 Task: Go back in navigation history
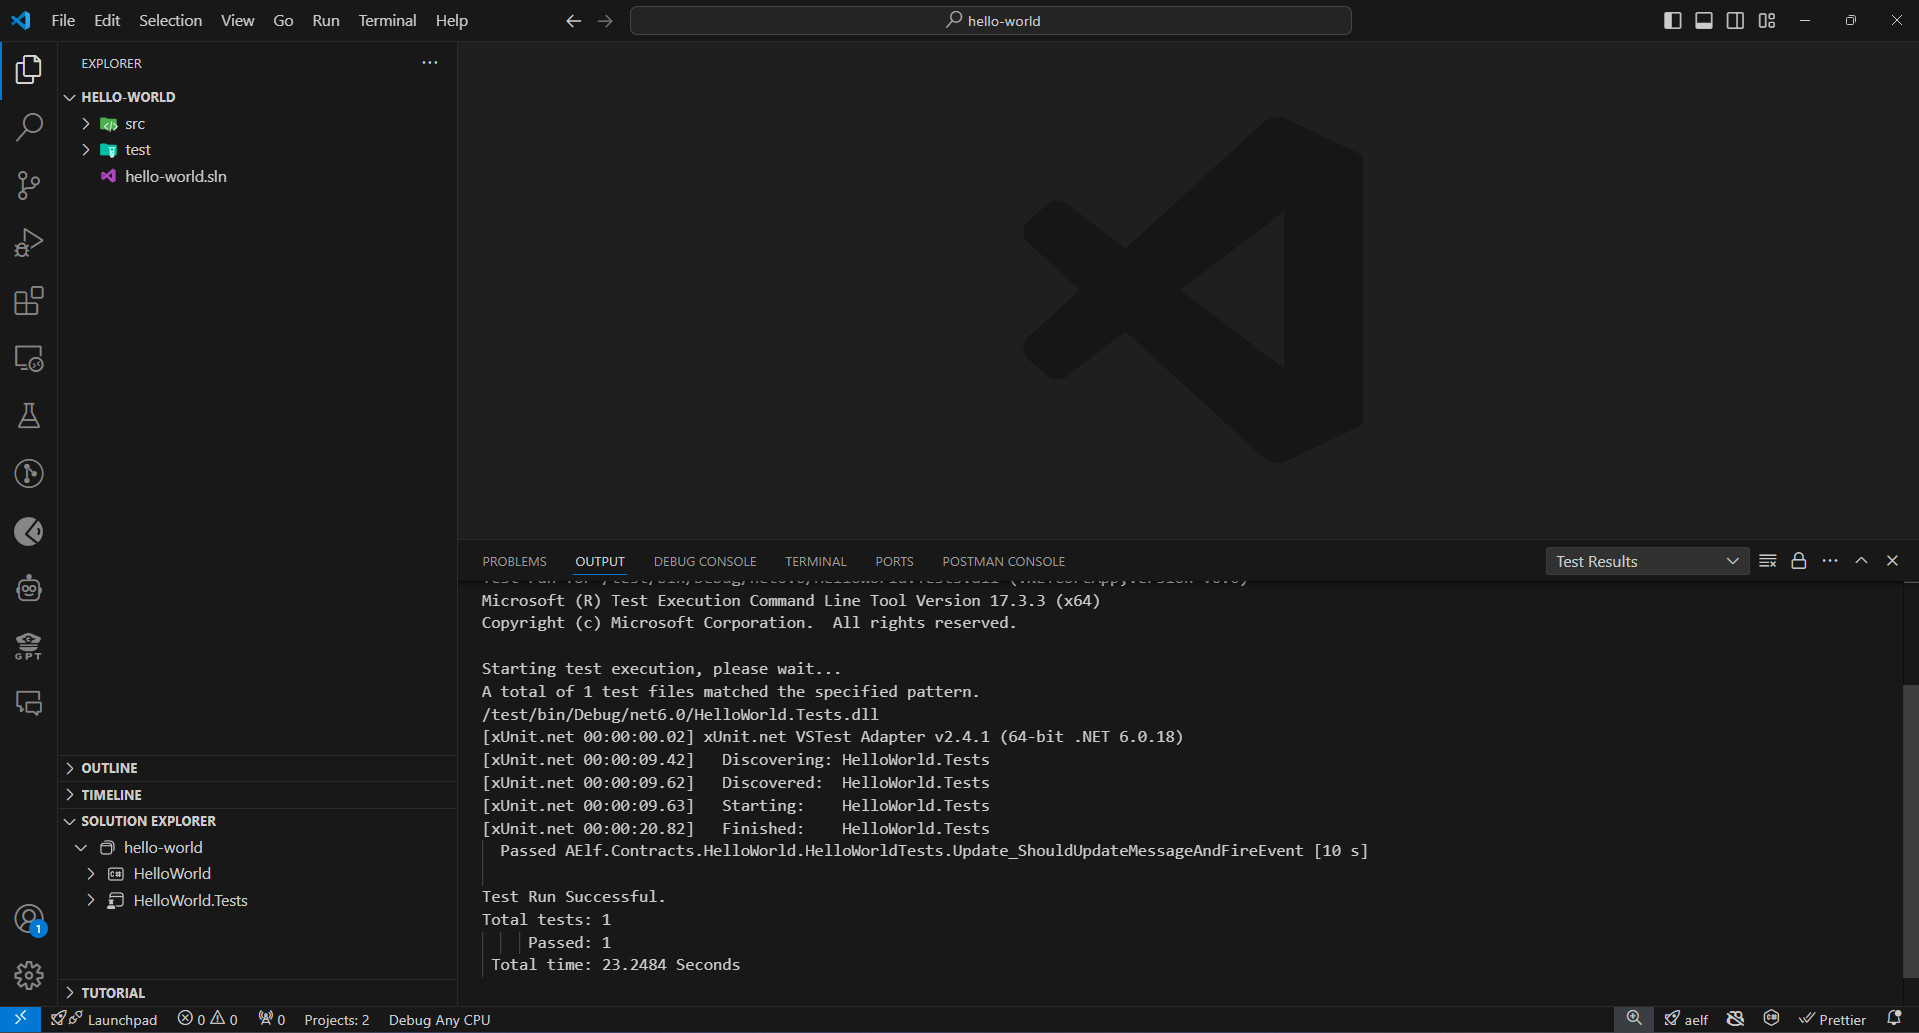(x=573, y=21)
